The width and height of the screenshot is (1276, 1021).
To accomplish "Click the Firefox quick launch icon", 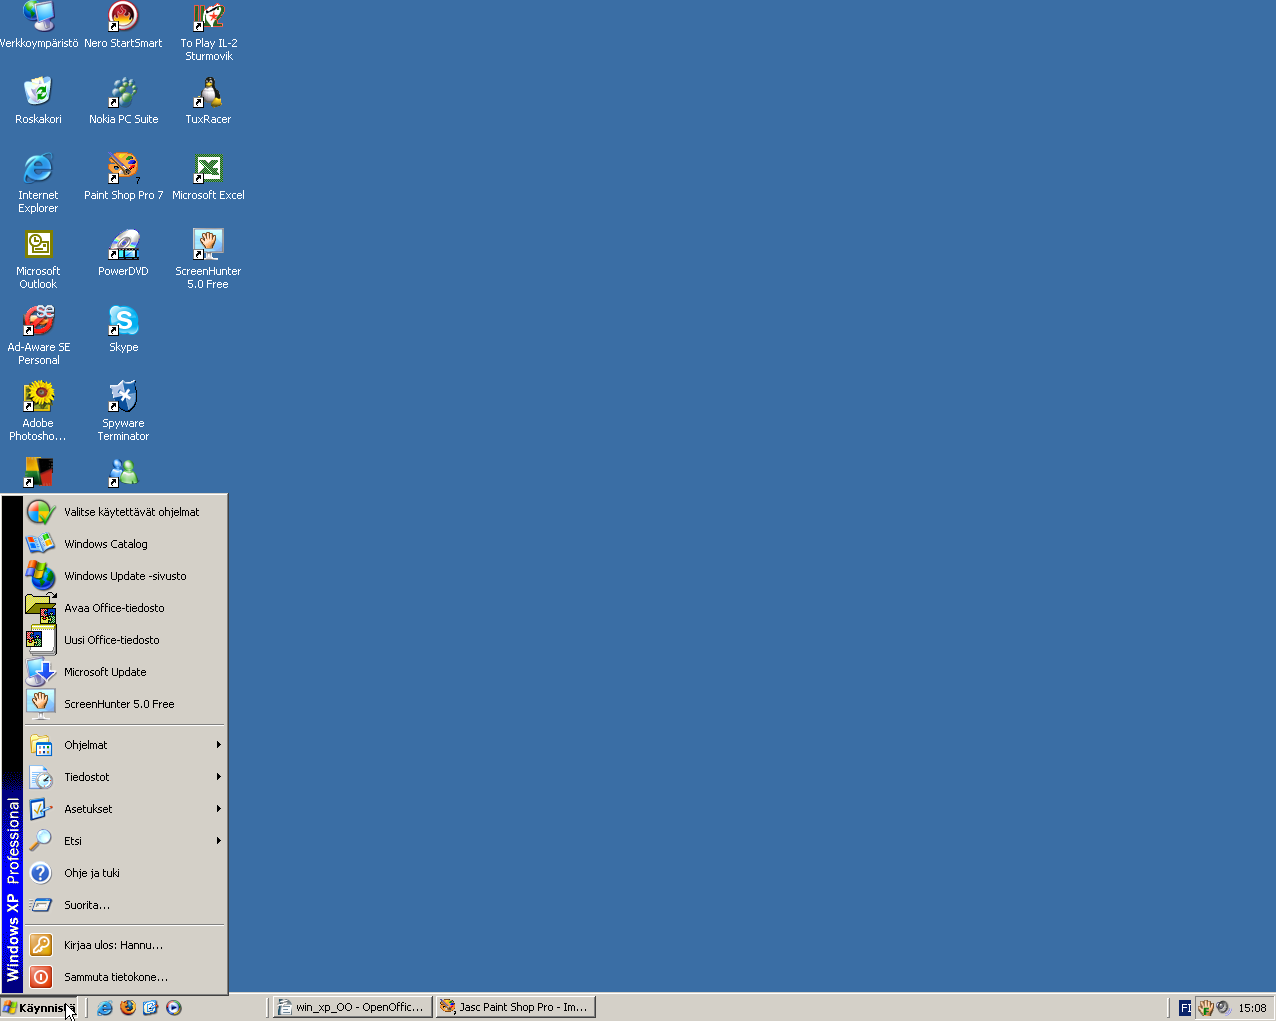I will pos(128,1008).
